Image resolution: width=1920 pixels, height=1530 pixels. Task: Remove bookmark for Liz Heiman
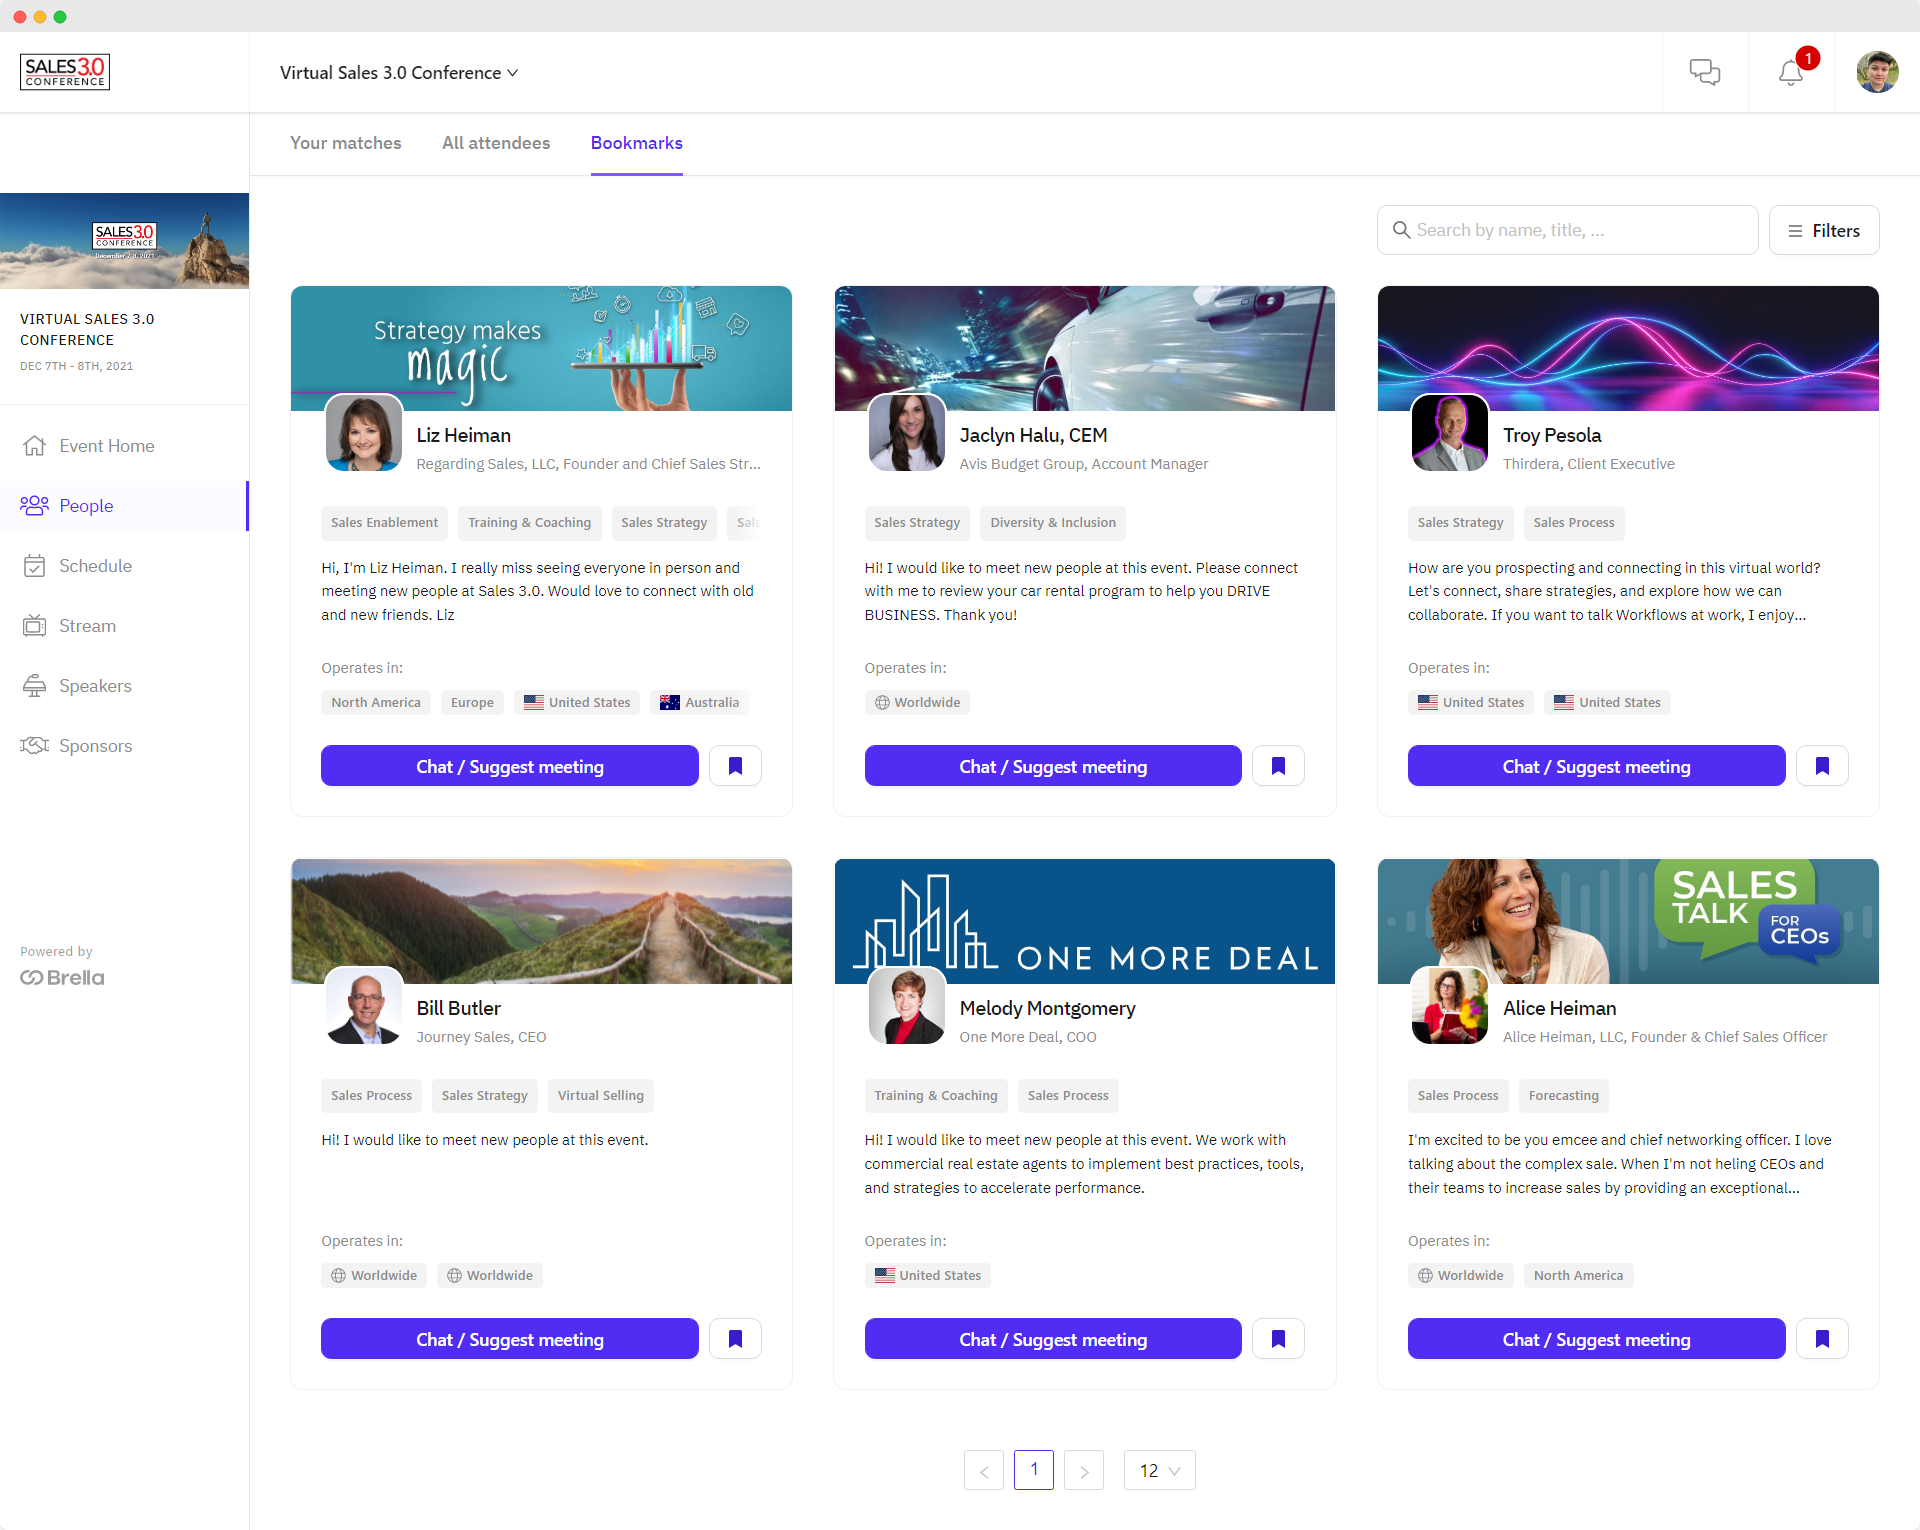click(735, 766)
